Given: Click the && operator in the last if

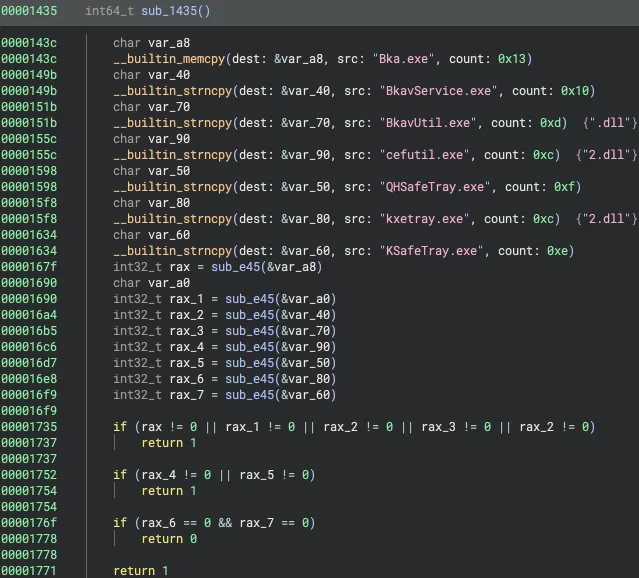Looking at the screenshot, I should (225, 523).
